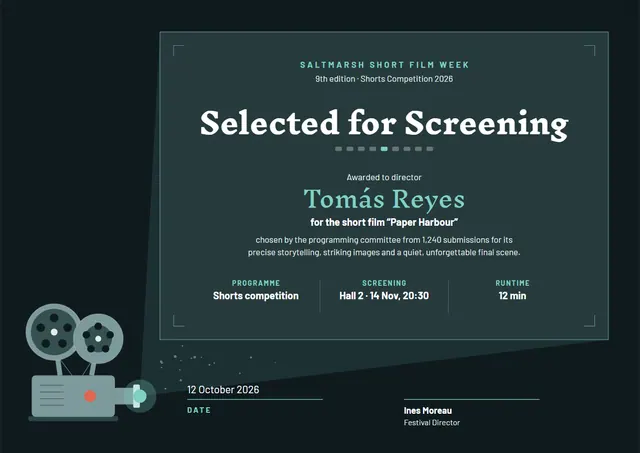This screenshot has height=453, width=640.
Task: Click the "DATE" label
Action: (x=199, y=410)
